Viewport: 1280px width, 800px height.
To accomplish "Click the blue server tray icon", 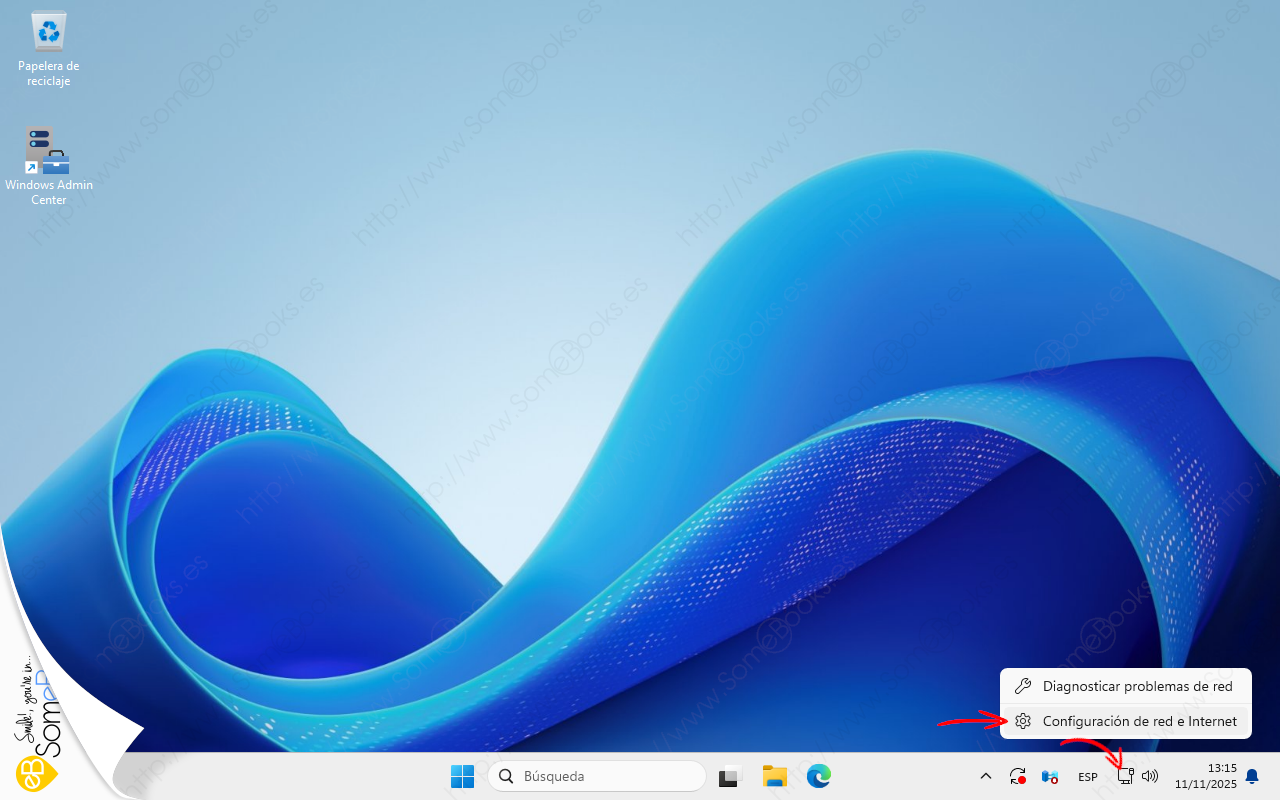I will point(1050,776).
